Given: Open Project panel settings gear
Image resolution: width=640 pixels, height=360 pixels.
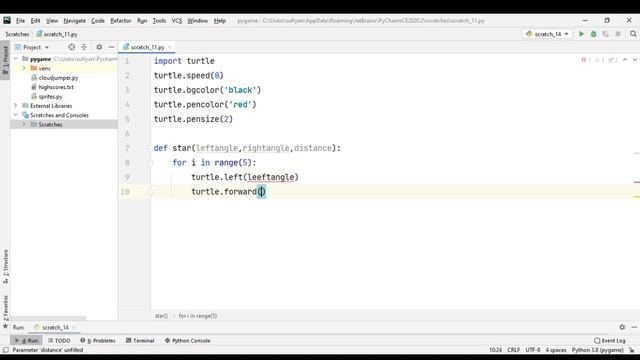Looking at the screenshot, I should 99,47.
